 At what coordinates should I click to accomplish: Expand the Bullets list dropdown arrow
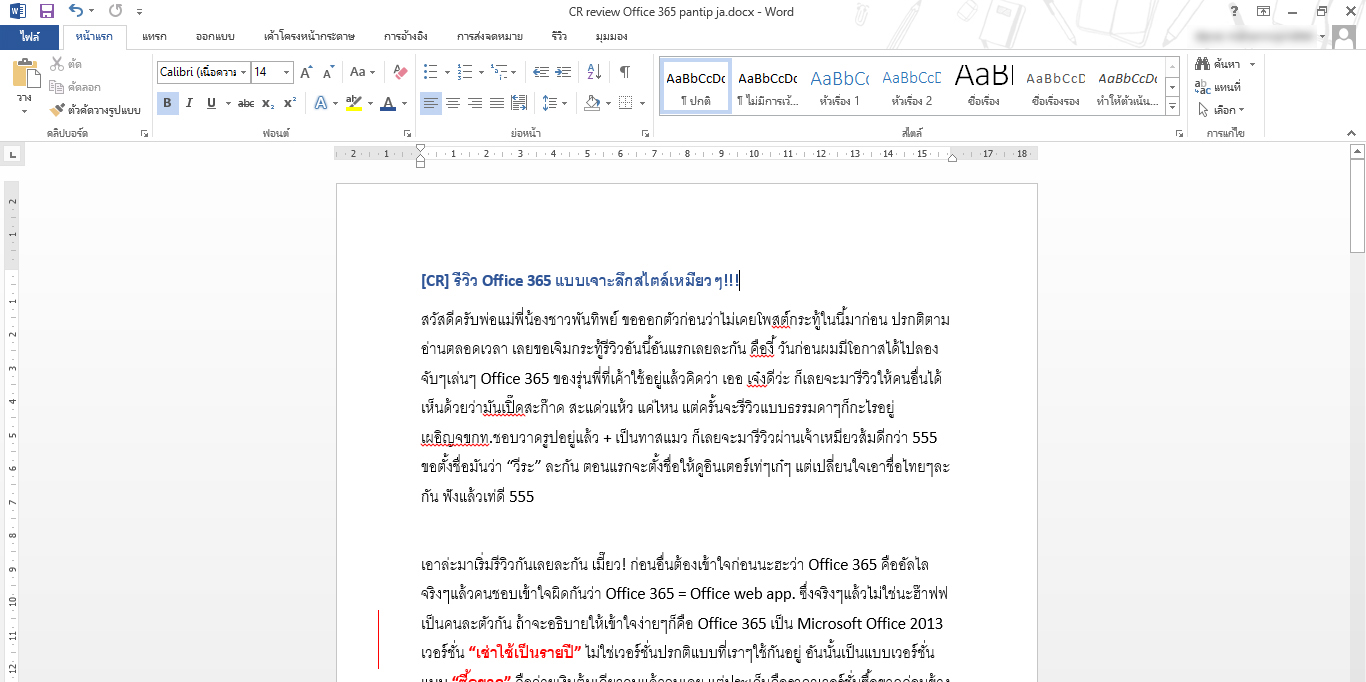click(445, 72)
